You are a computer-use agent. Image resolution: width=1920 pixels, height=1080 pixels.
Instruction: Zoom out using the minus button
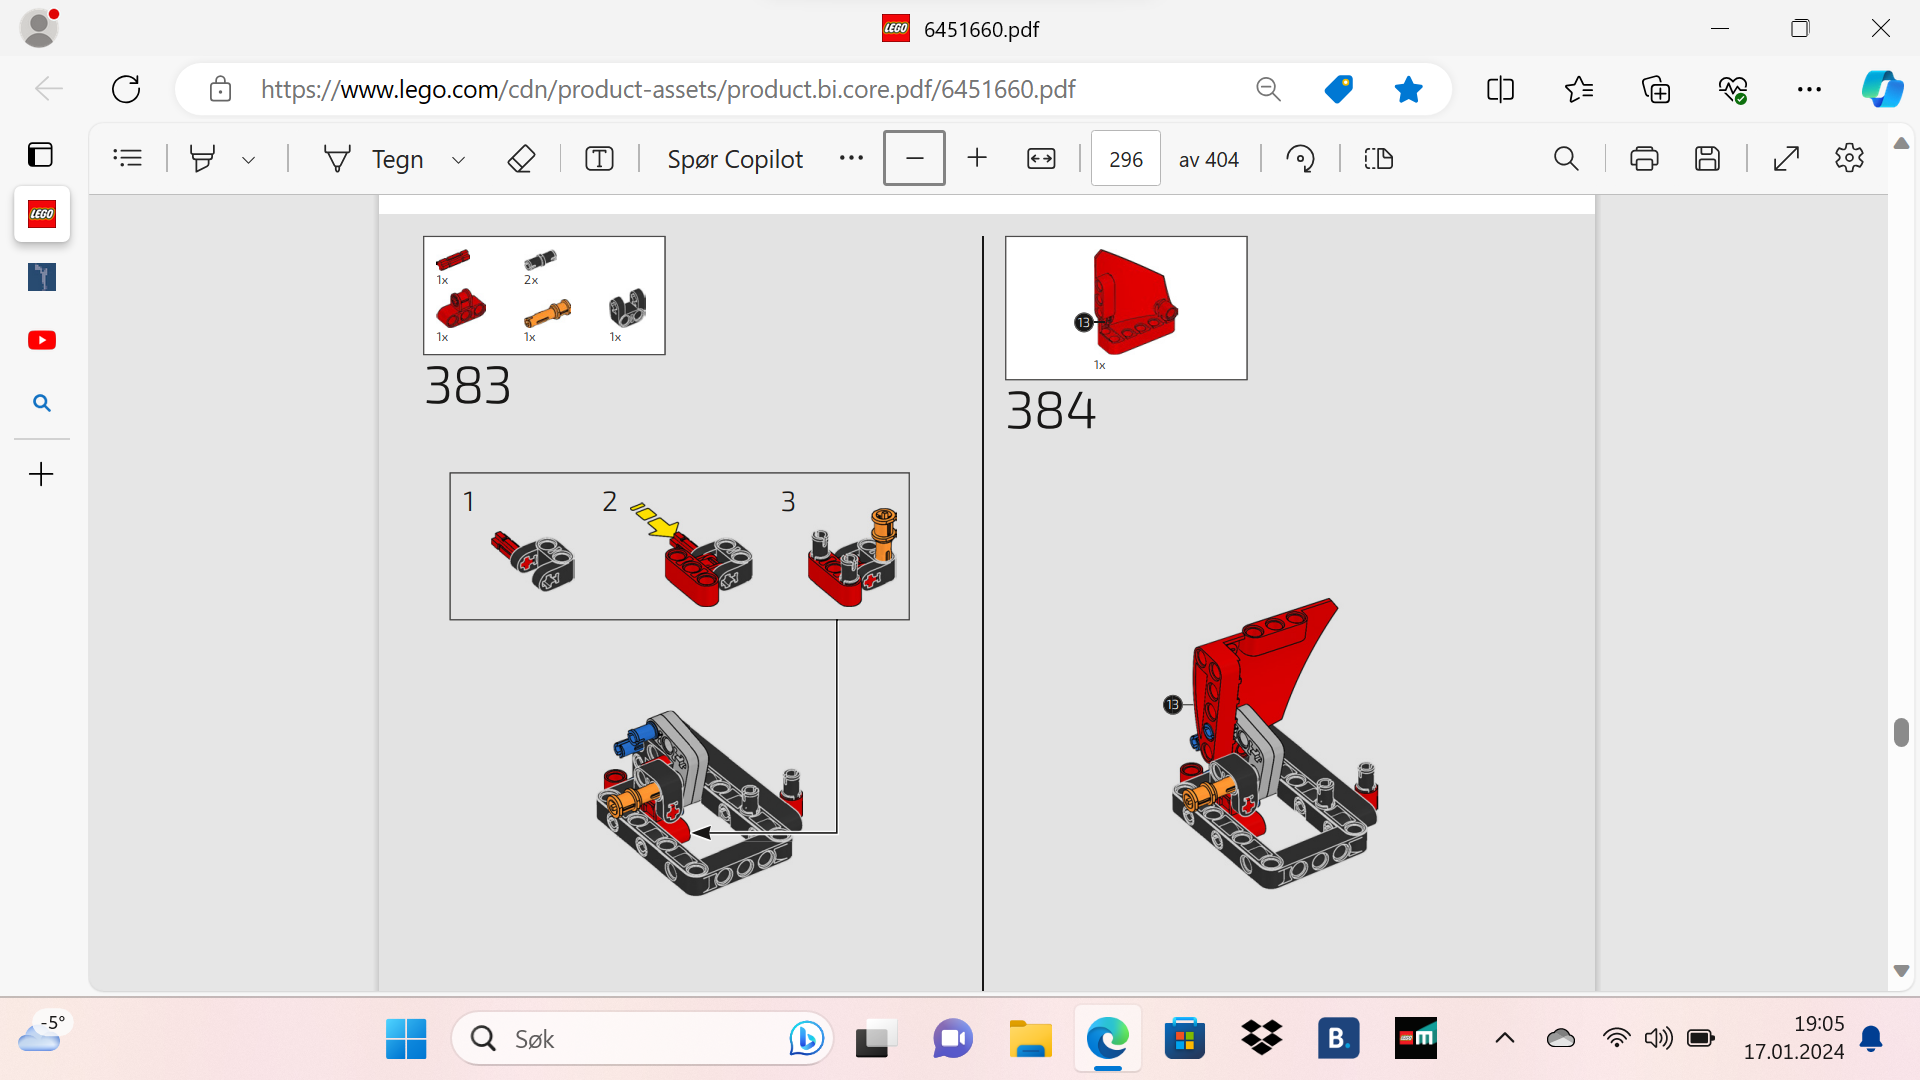tap(914, 158)
